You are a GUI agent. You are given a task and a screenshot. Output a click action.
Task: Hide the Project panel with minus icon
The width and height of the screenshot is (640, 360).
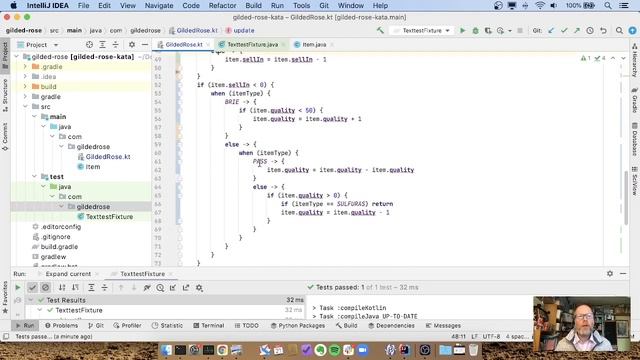pyautogui.click(x=145, y=44)
